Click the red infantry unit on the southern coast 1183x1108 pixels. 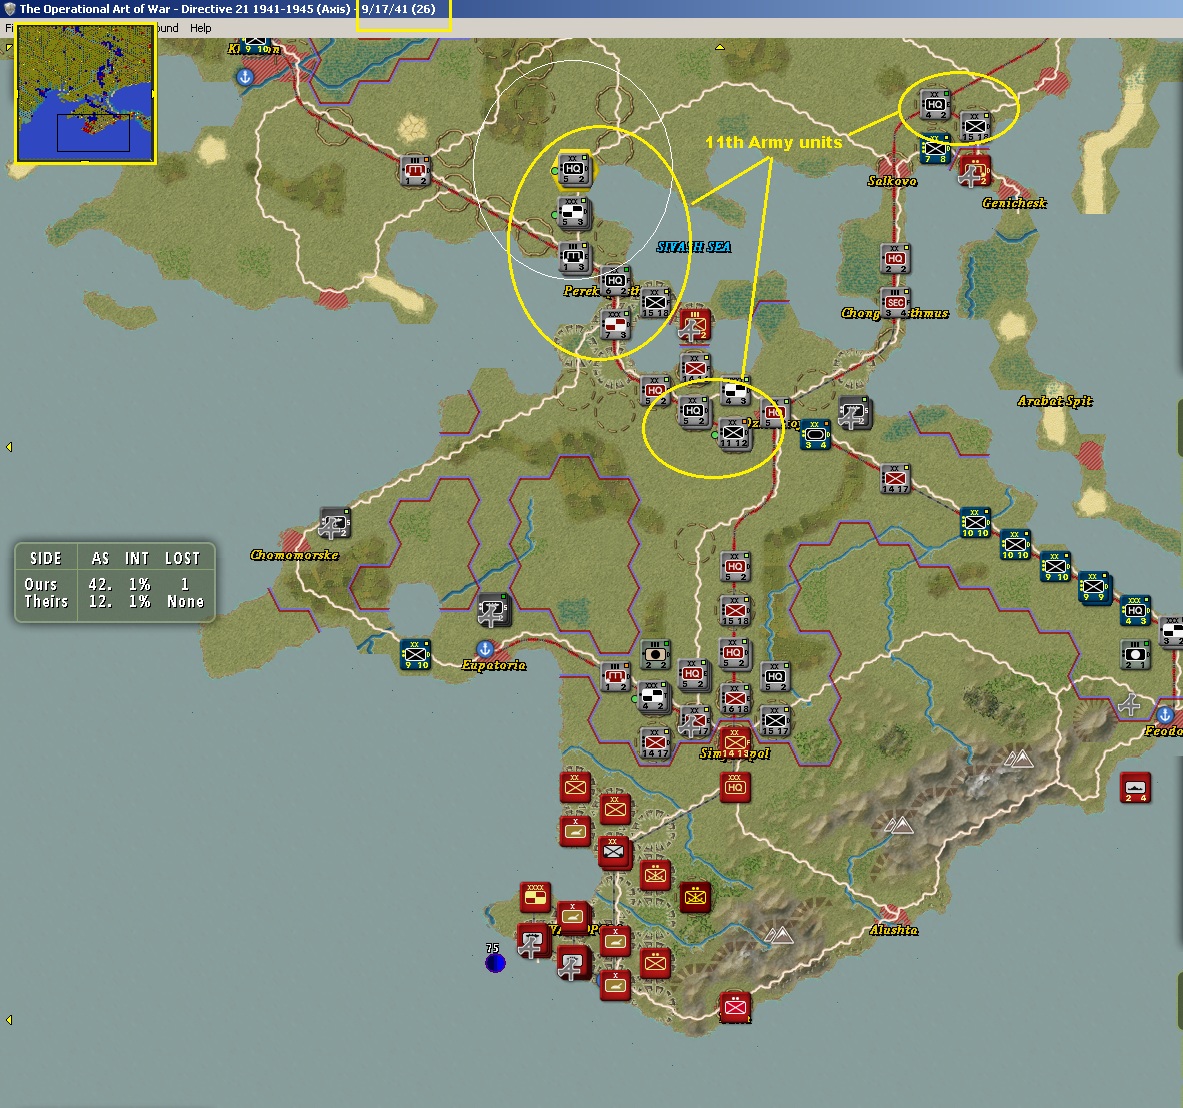click(x=735, y=1007)
